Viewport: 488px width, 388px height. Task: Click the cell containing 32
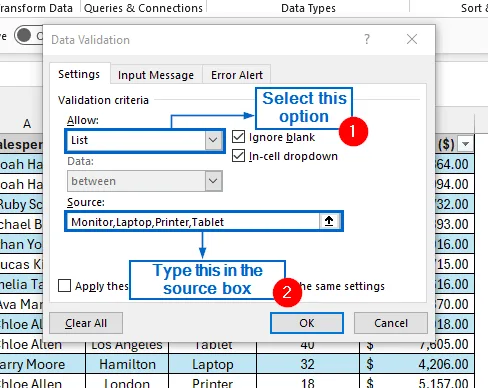pyautogui.click(x=308, y=364)
